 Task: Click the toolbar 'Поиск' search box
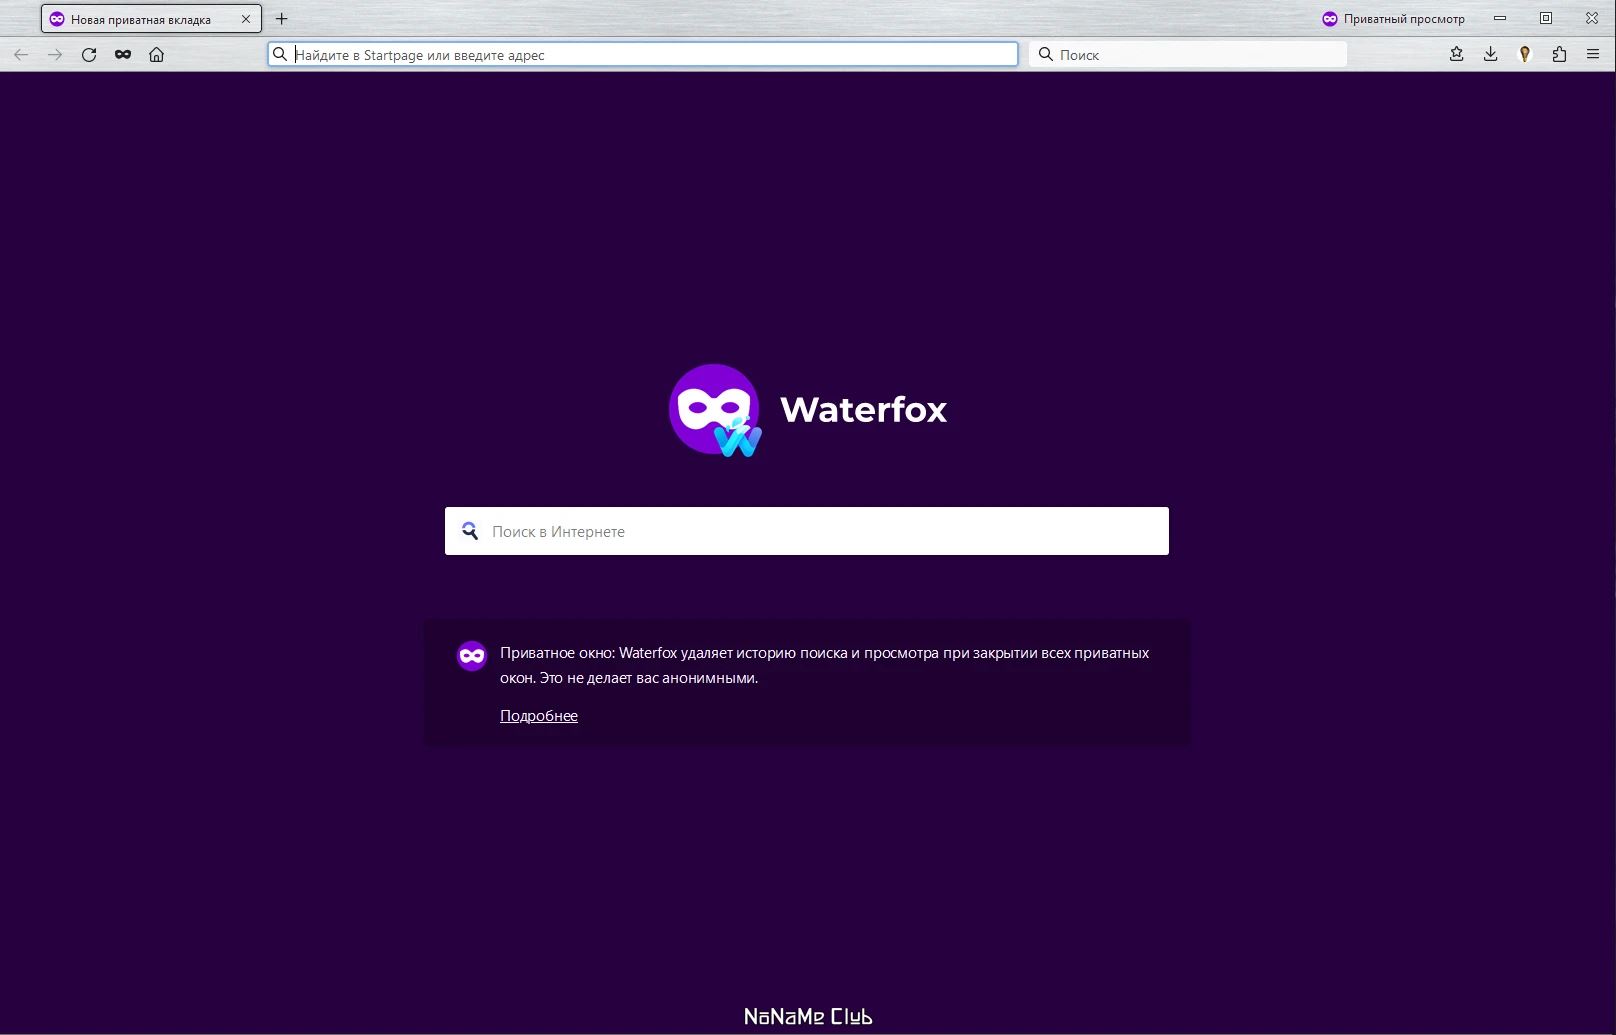click(x=1188, y=55)
